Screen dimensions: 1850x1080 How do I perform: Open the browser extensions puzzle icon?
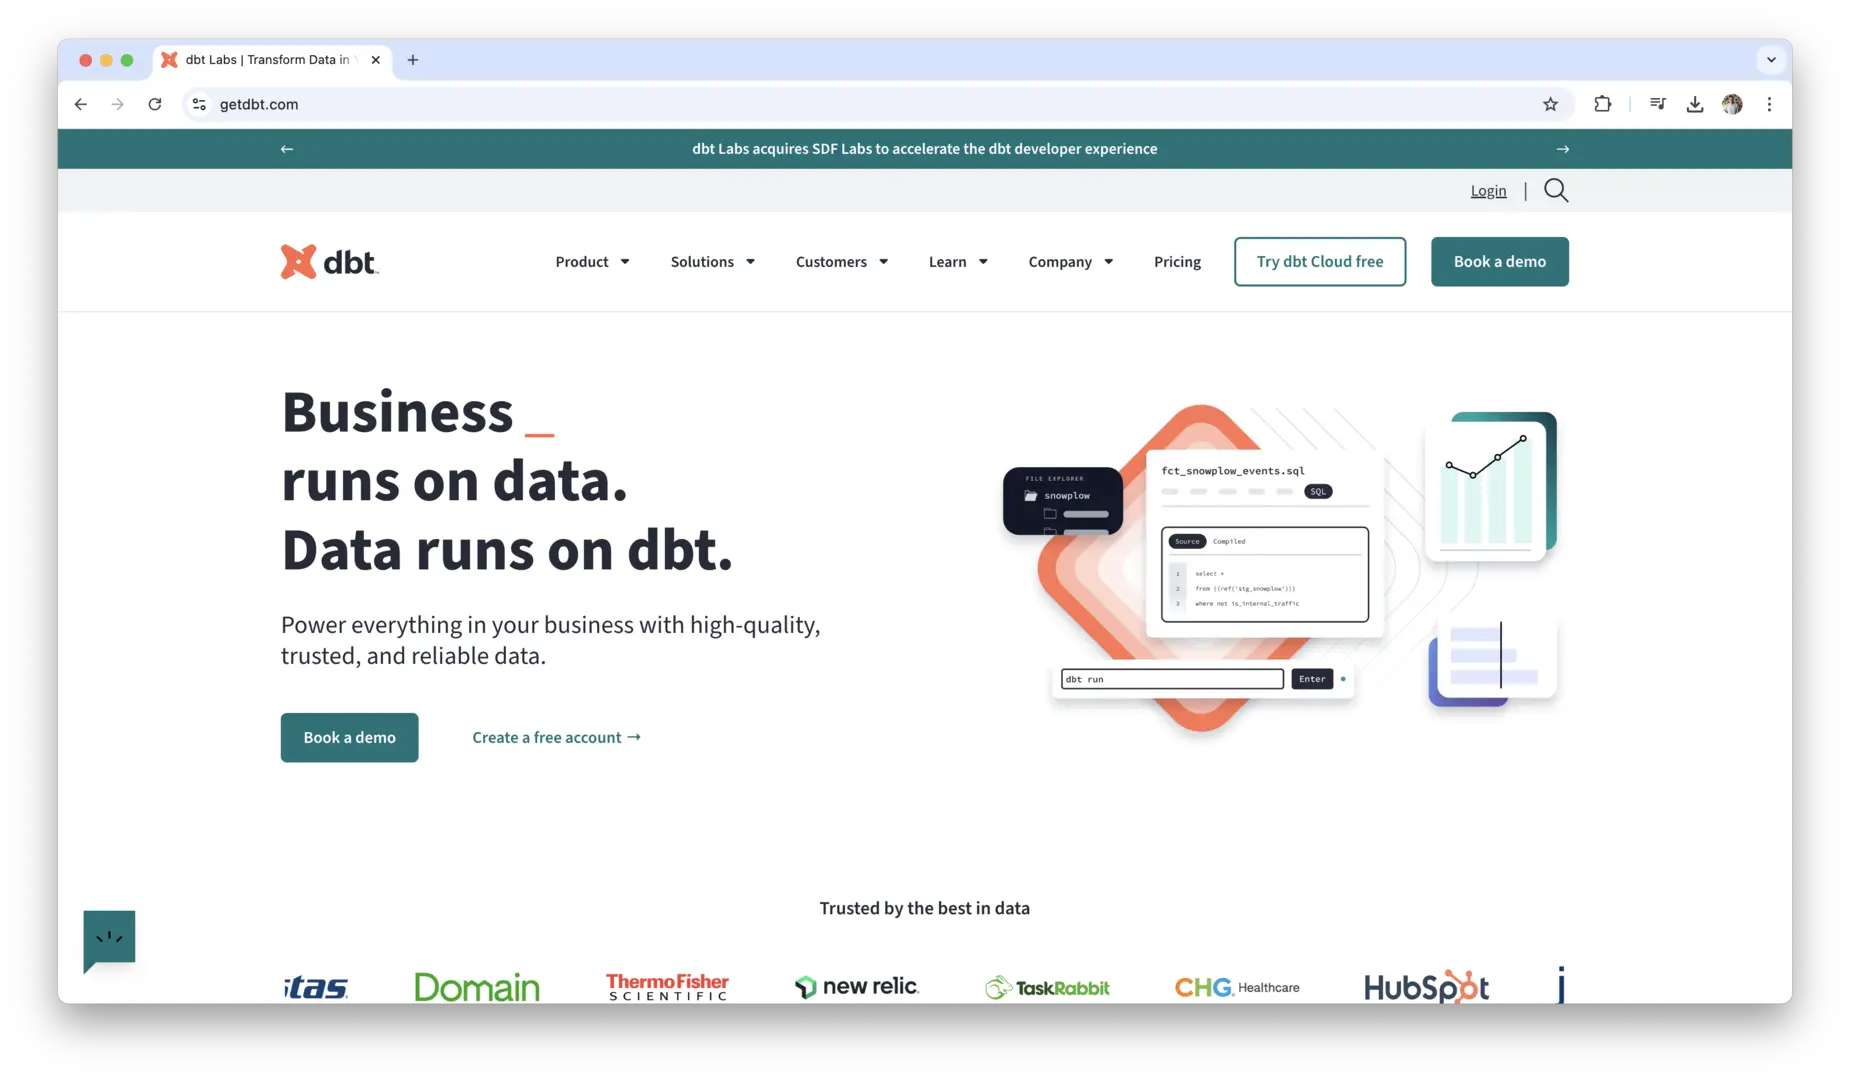1602,104
